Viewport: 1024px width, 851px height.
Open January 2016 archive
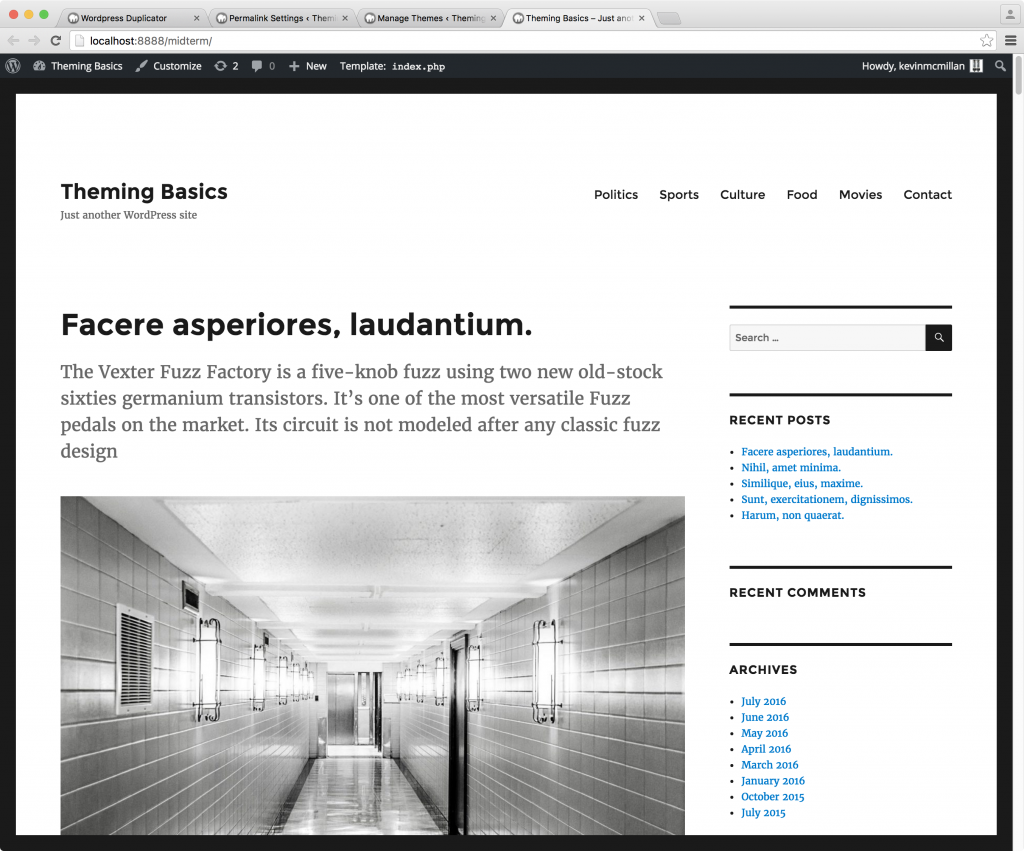point(773,780)
